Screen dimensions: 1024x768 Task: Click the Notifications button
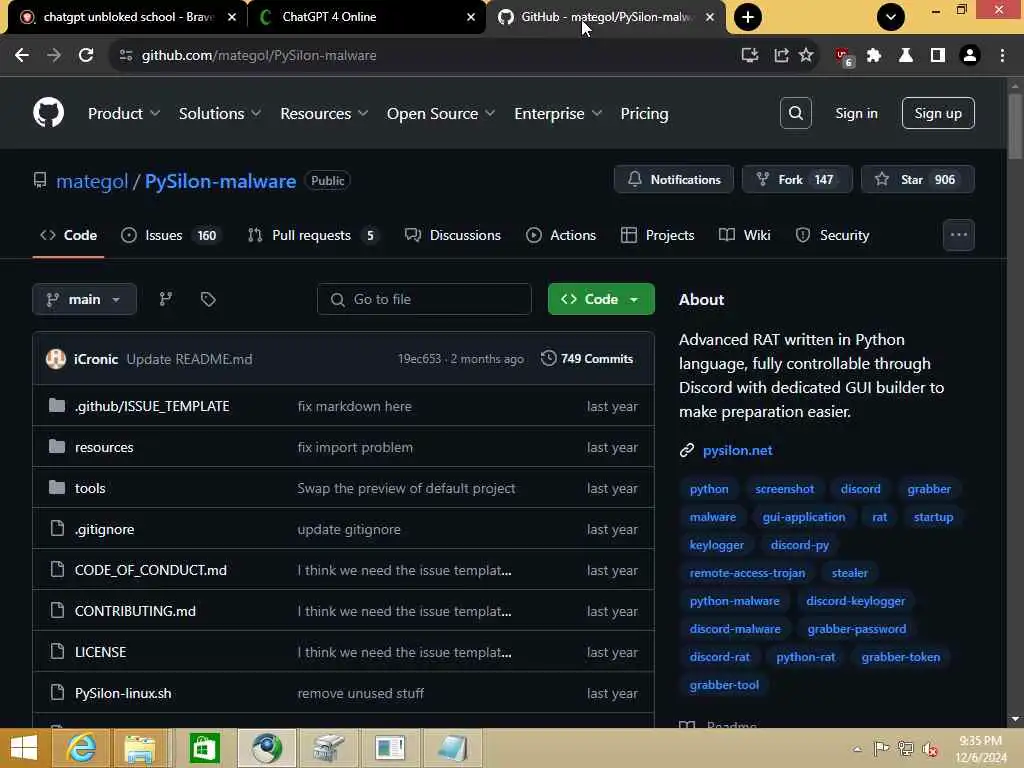673,180
